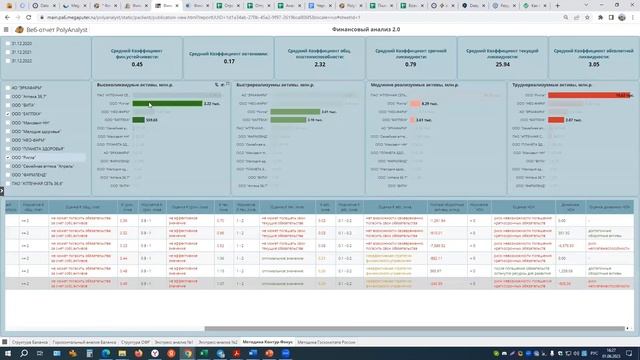640x360 pixels.
Task: Share this page from the address bar
Action: pos(576,18)
